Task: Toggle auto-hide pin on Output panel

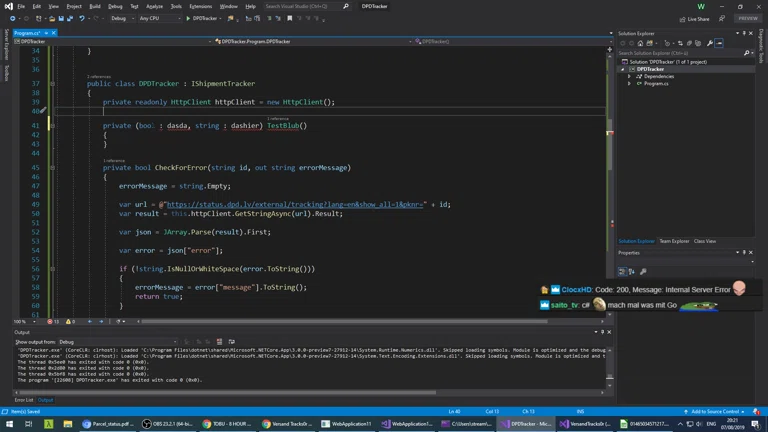Action: [602, 332]
